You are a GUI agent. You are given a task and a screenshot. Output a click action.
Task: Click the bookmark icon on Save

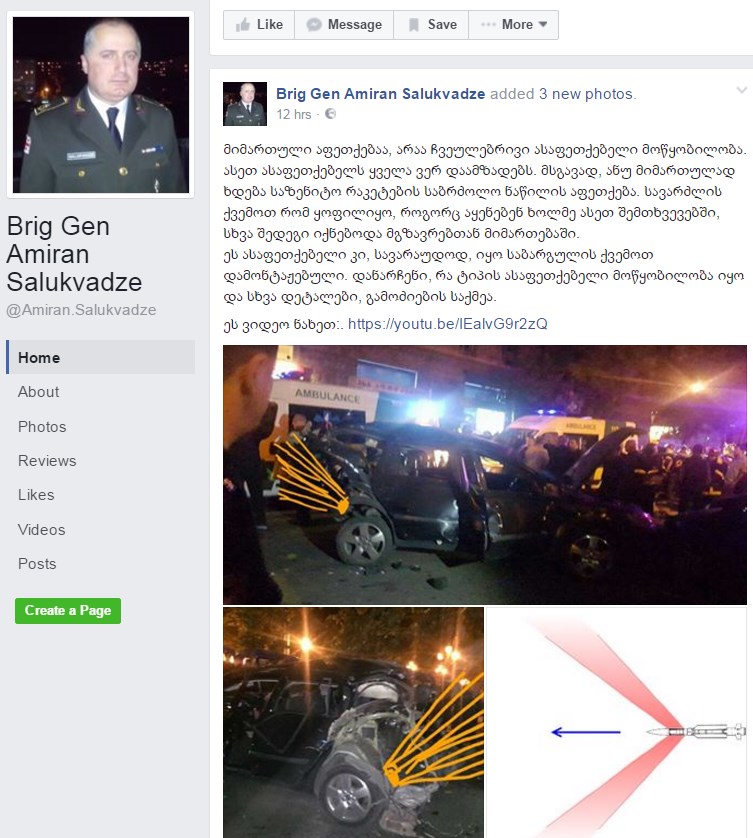414,25
